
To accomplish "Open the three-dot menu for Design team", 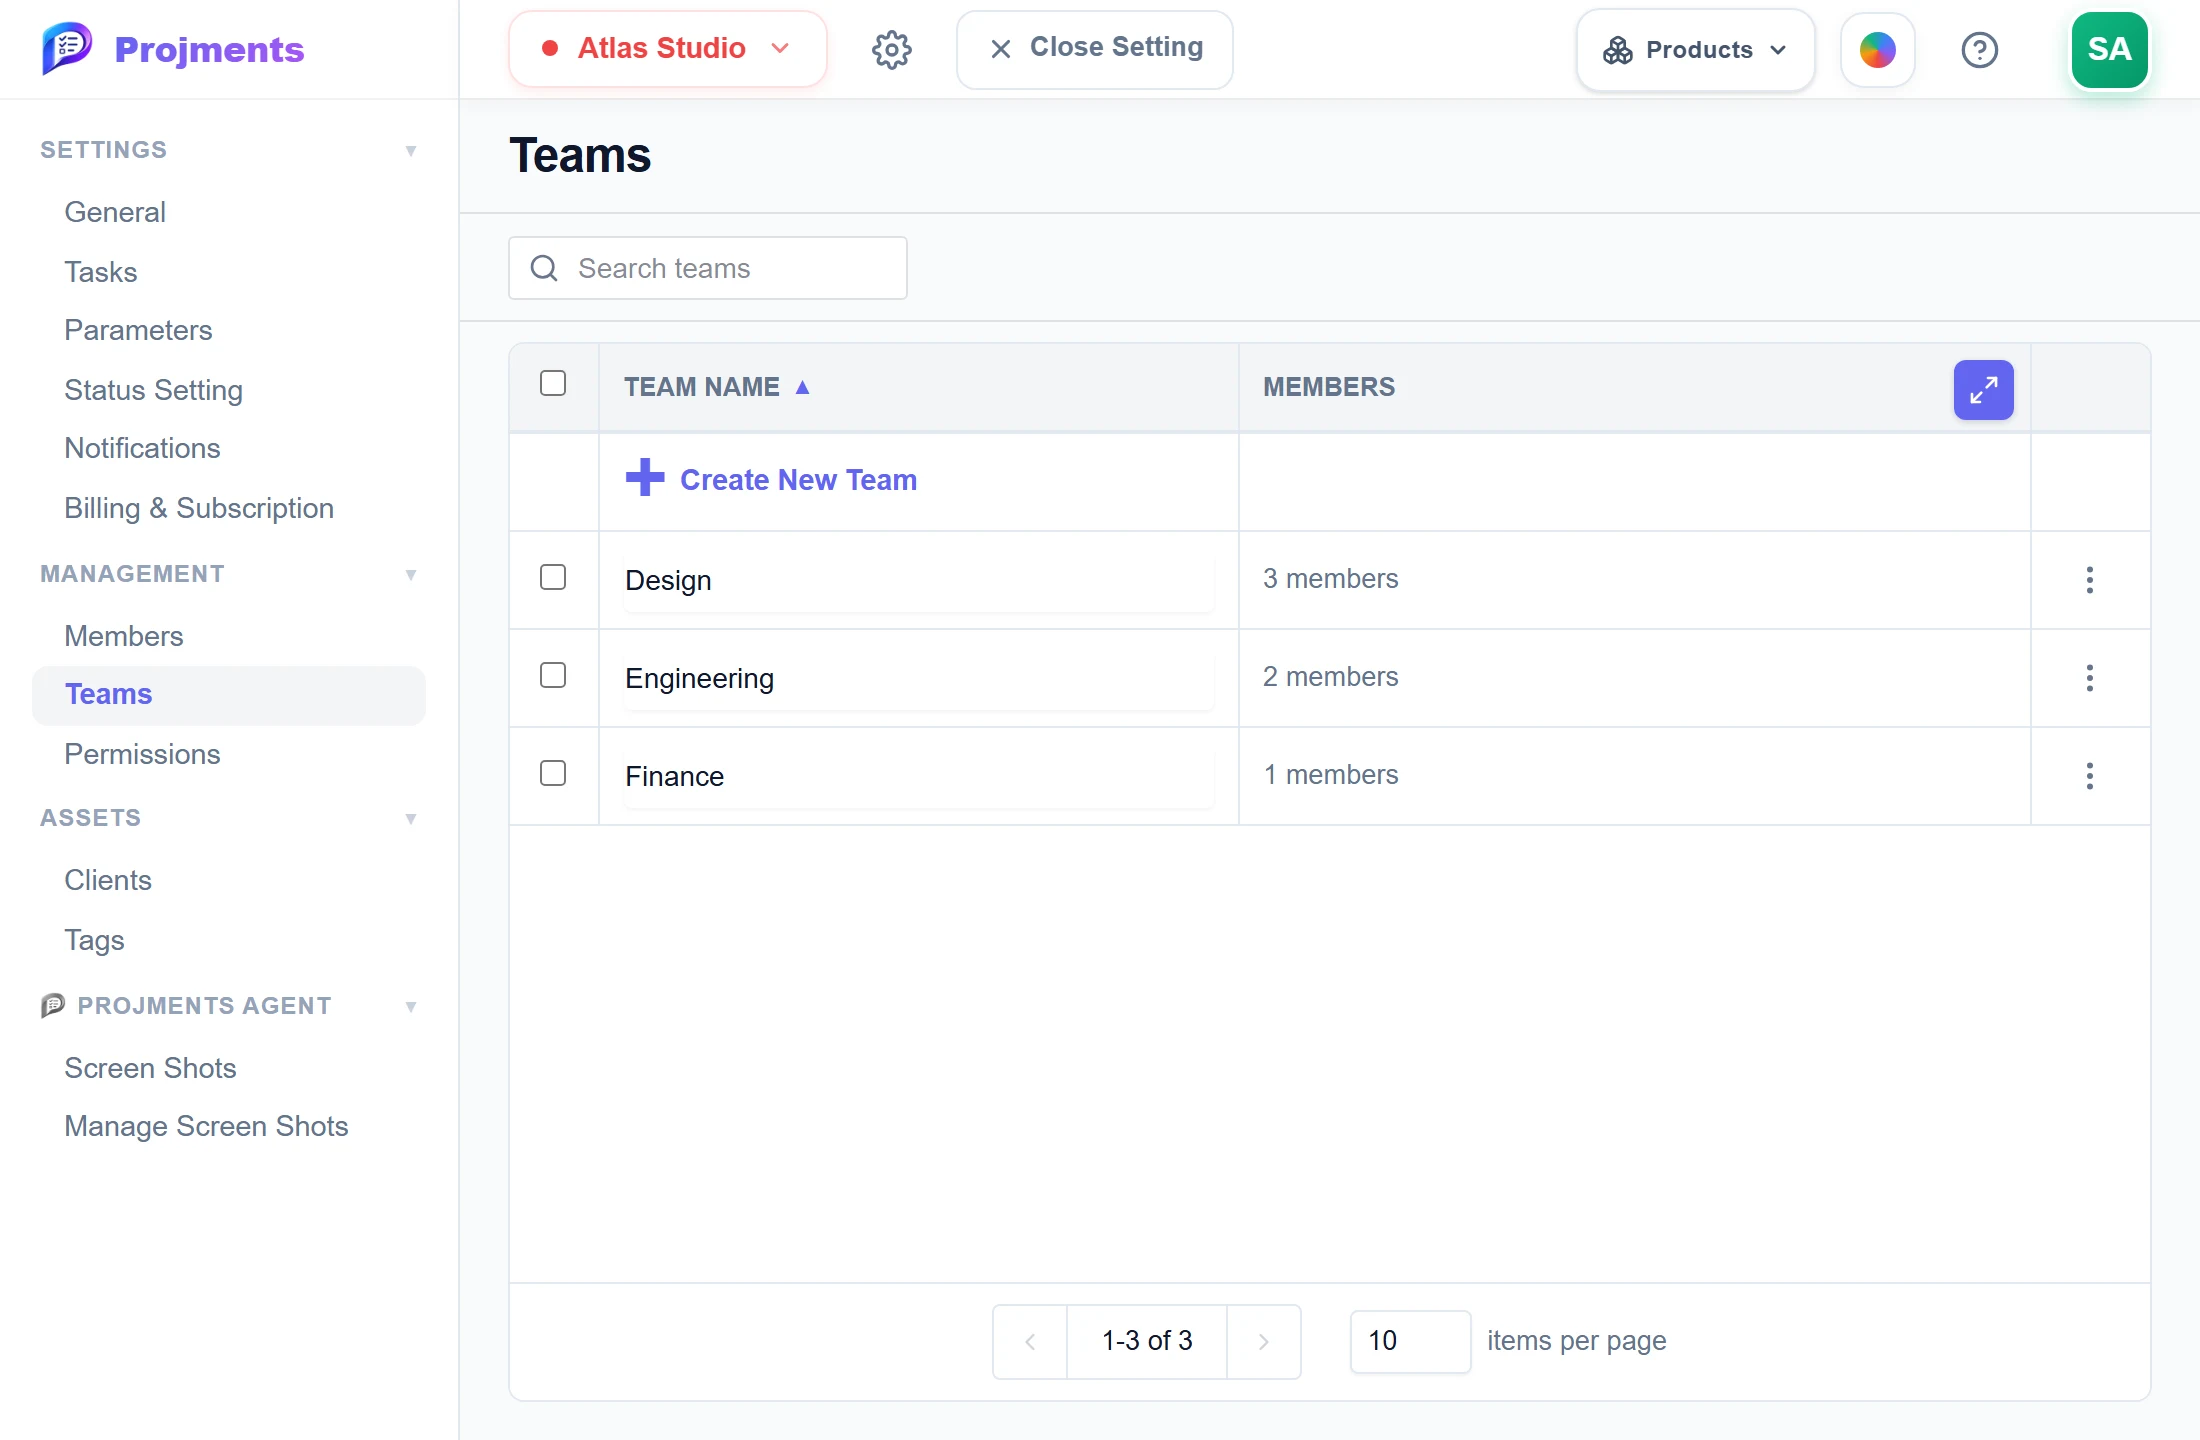I will coord(2089,580).
